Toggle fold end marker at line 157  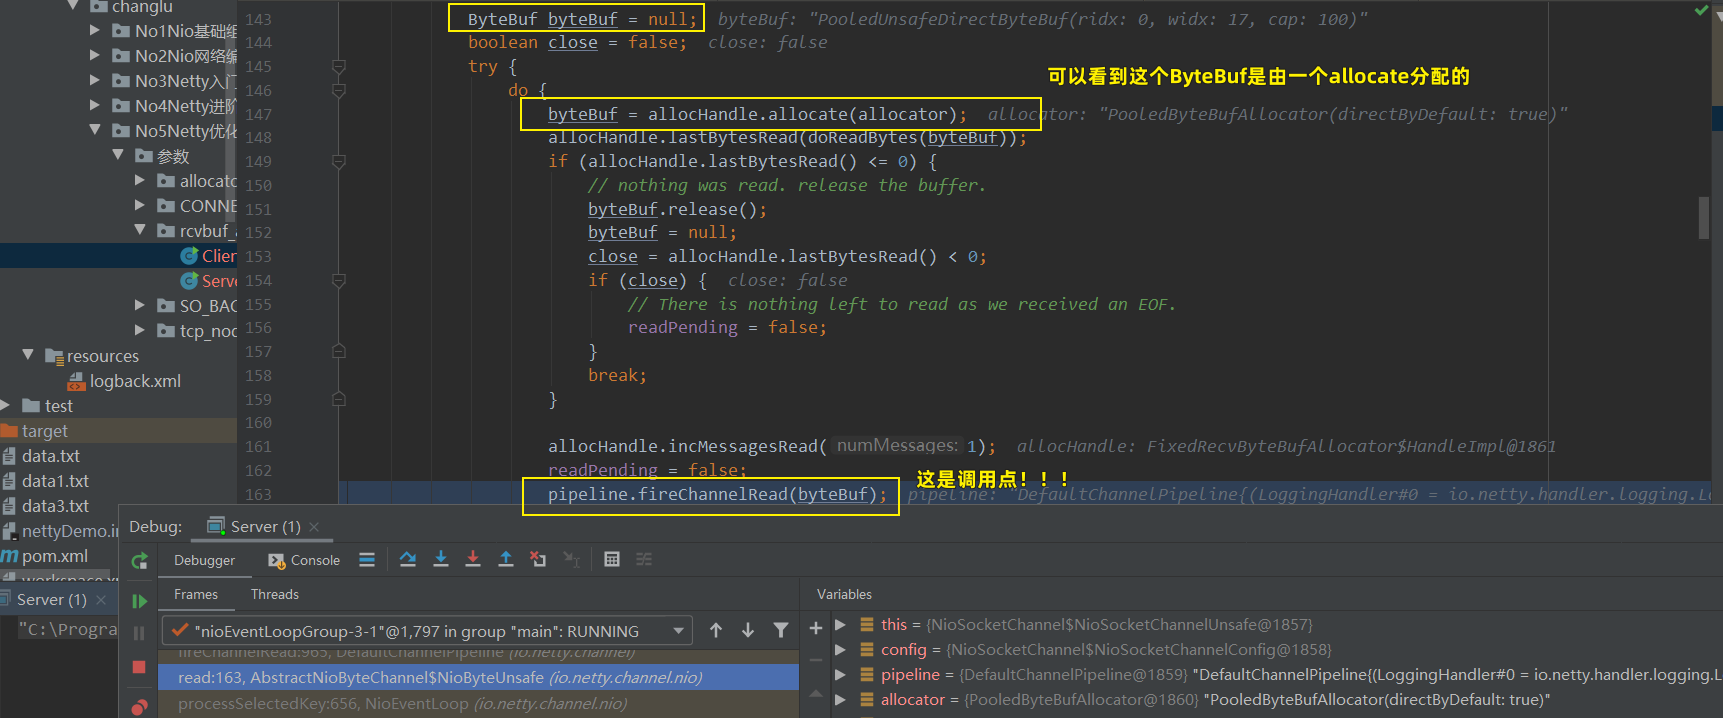339,352
